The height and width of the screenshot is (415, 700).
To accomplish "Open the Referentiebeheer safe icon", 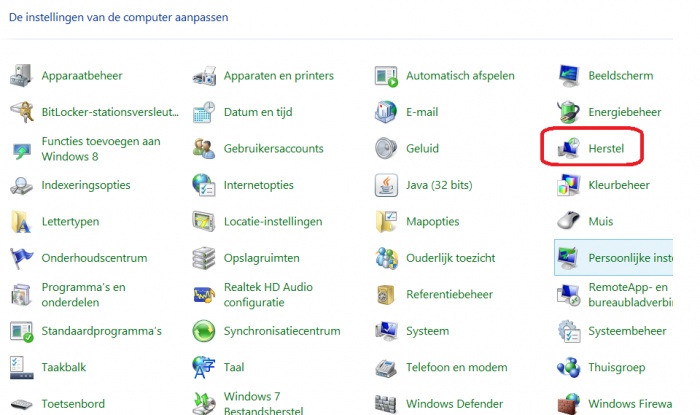I will pos(386,295).
